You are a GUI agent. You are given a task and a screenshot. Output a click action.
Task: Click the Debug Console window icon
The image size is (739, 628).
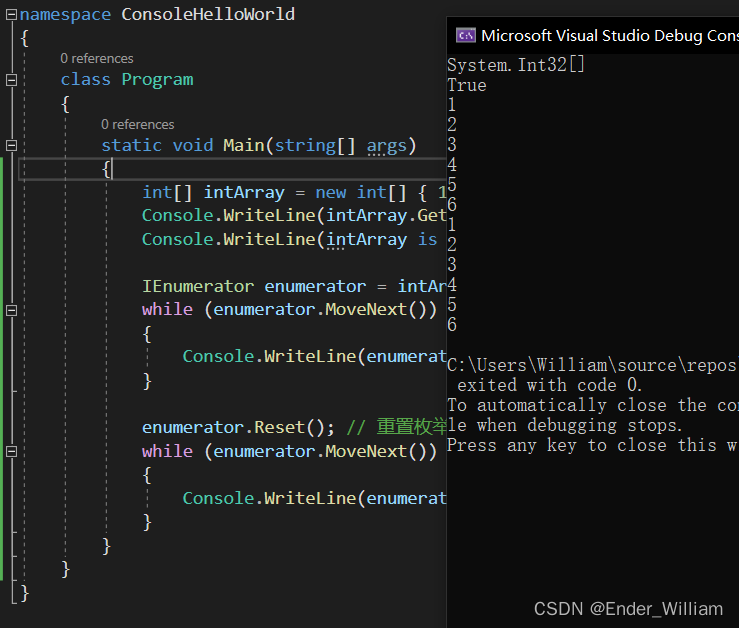click(465, 36)
